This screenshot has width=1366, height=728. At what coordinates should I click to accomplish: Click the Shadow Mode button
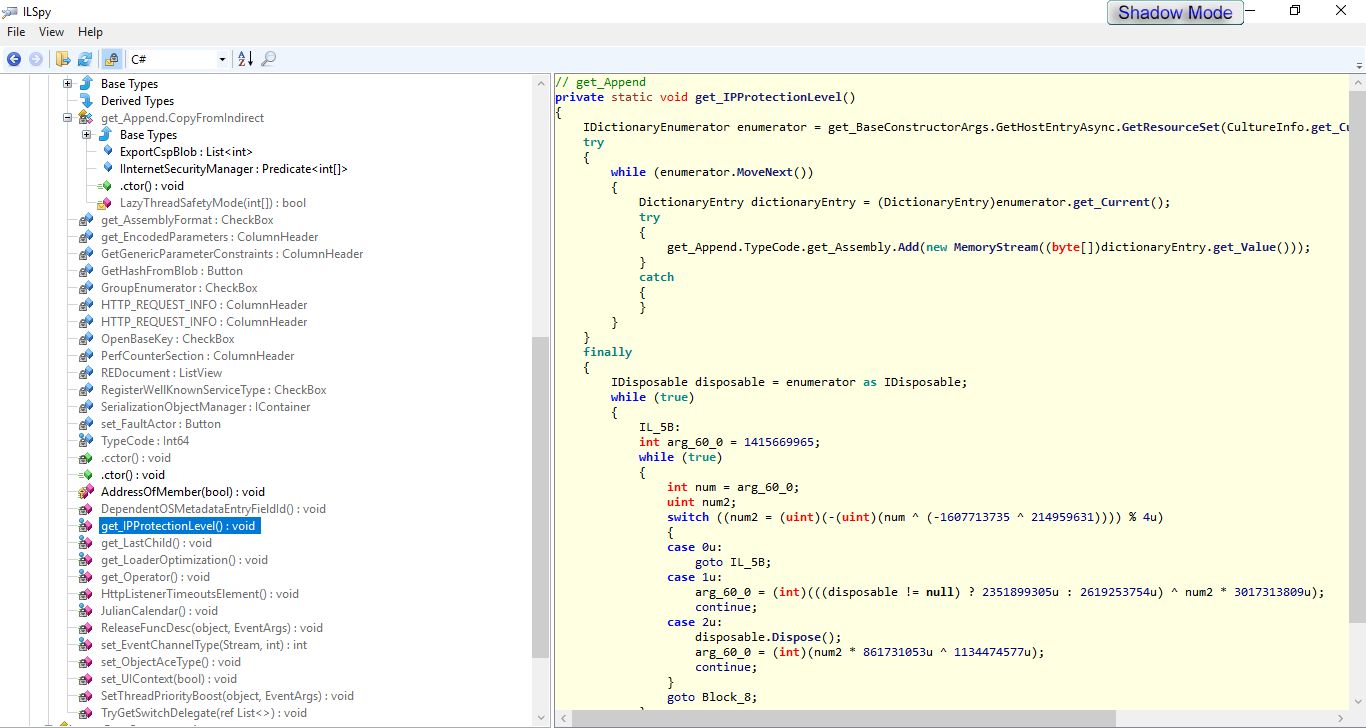pyautogui.click(x=1175, y=13)
